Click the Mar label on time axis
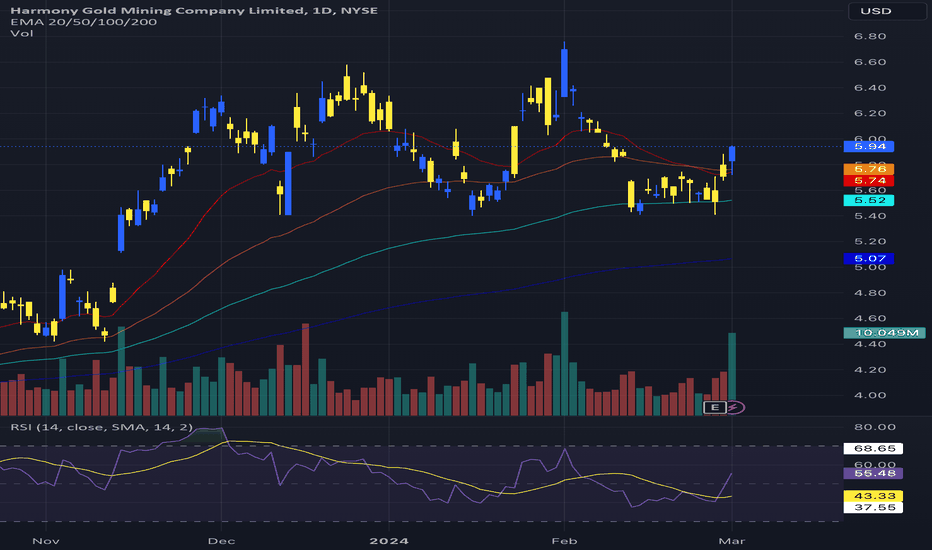The width and height of the screenshot is (932, 550). tap(732, 541)
